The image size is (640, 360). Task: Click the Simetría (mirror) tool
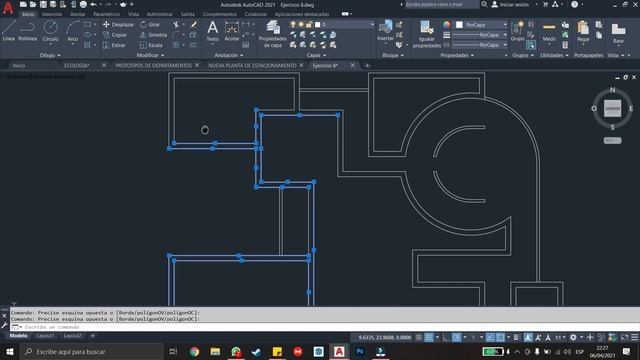pos(153,35)
